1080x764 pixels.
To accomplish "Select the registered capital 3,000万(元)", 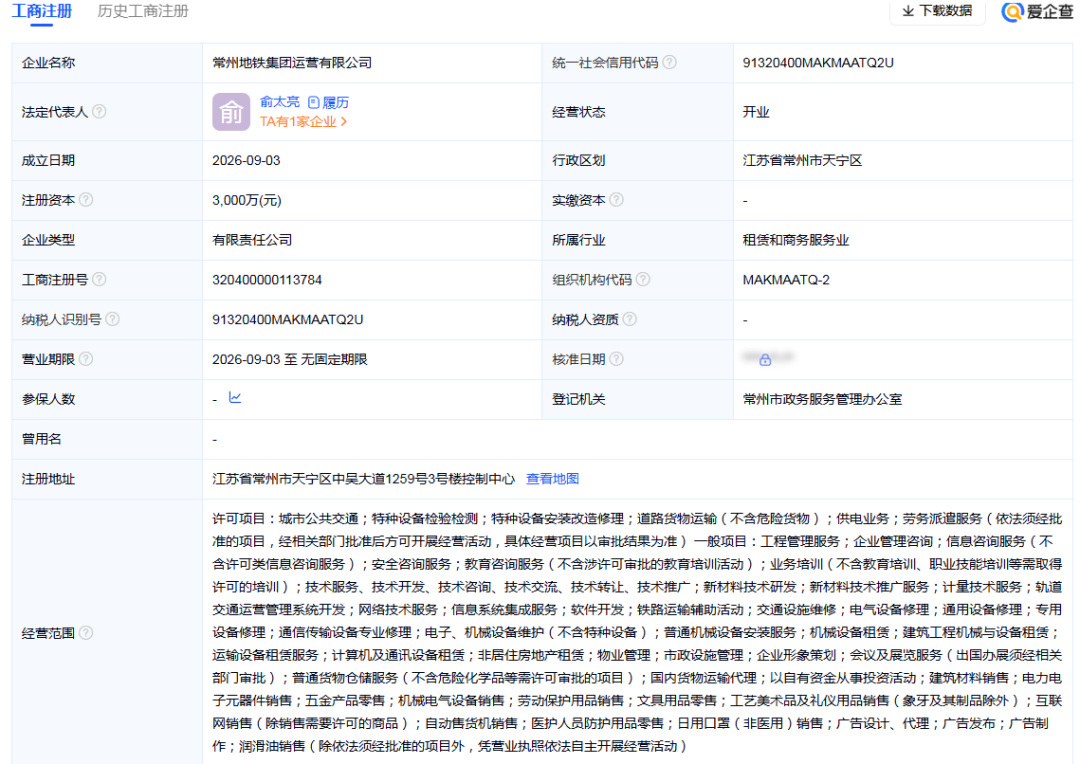I will [x=247, y=200].
